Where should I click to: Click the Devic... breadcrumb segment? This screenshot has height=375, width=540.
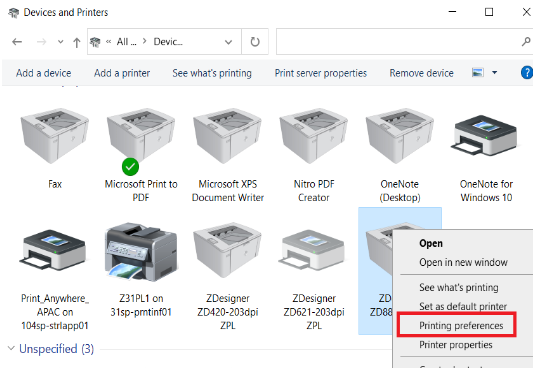click(168, 42)
